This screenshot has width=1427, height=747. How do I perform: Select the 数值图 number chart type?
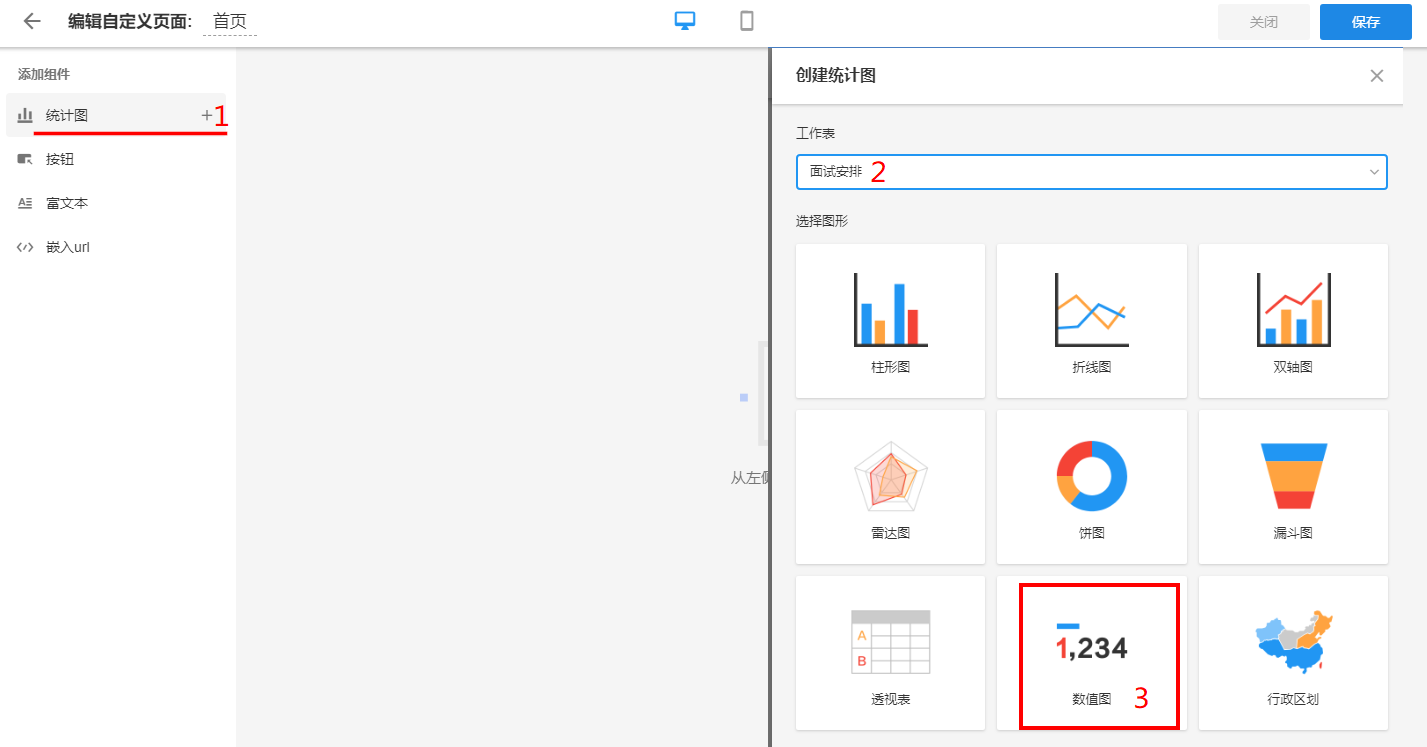1091,652
